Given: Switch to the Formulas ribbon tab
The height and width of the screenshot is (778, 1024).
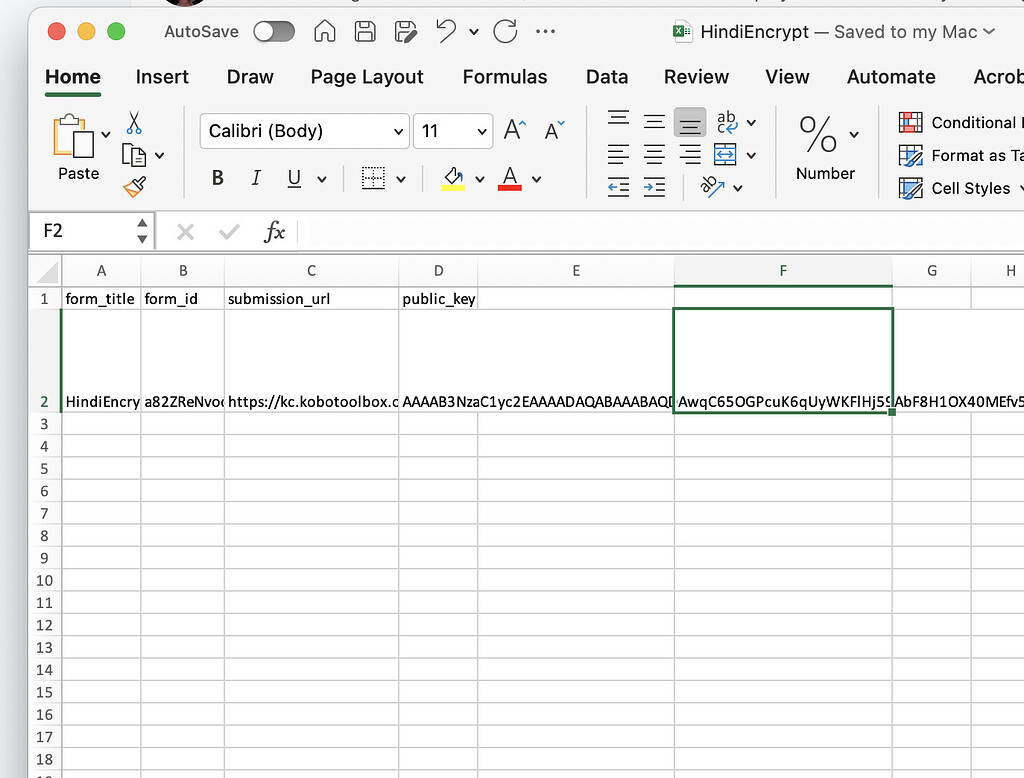Looking at the screenshot, I should [x=505, y=77].
